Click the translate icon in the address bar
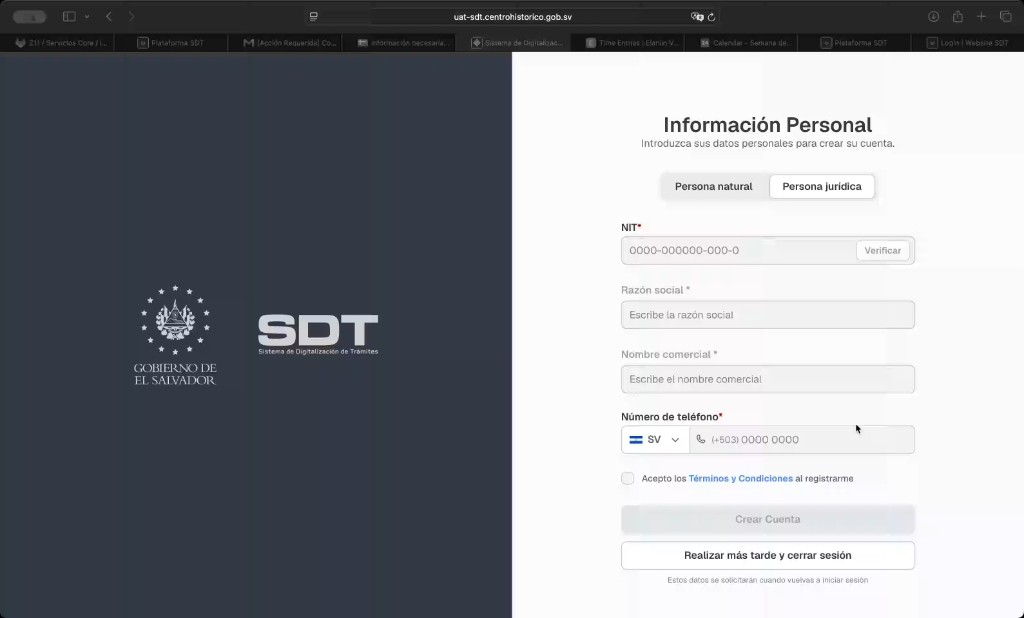Screen dimensions: 1024x618 pyautogui.click(x=697, y=17)
